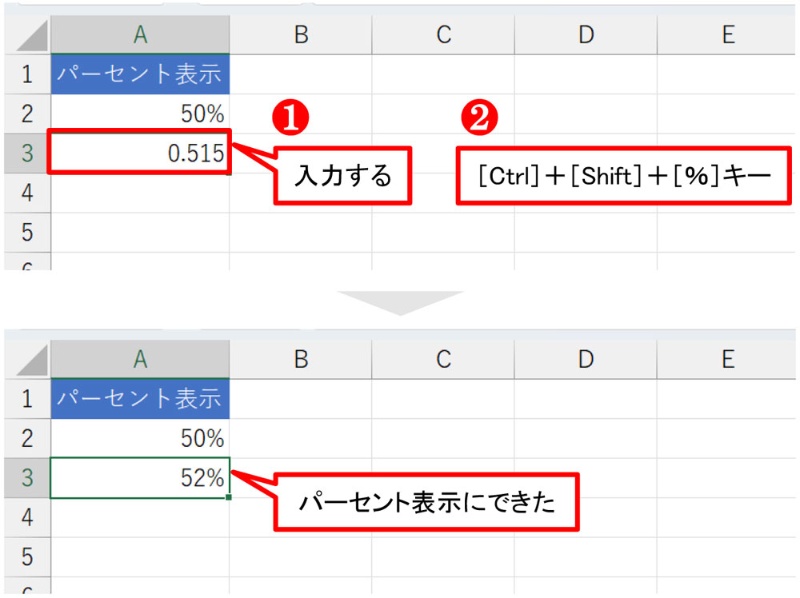The image size is (800, 598).
Task: Click the green selection handle on cell A3
Action: tap(229, 496)
